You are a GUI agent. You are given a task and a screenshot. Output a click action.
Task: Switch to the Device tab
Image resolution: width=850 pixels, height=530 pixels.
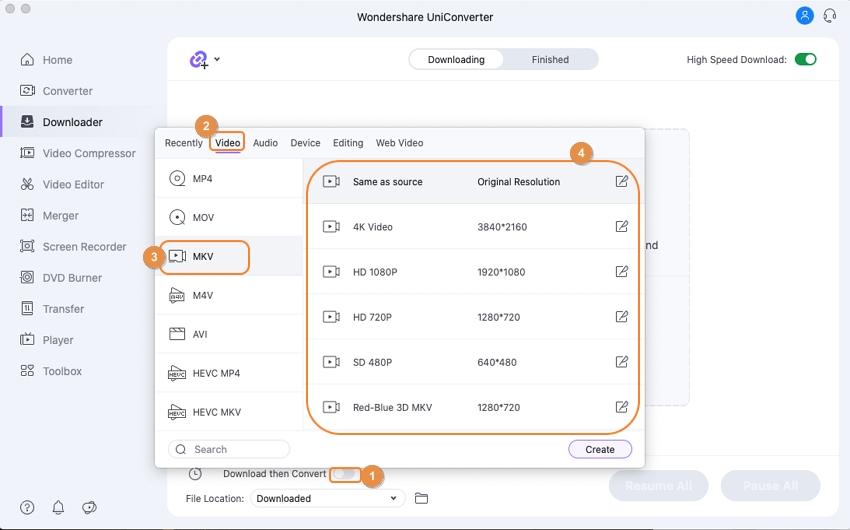pyautogui.click(x=305, y=143)
